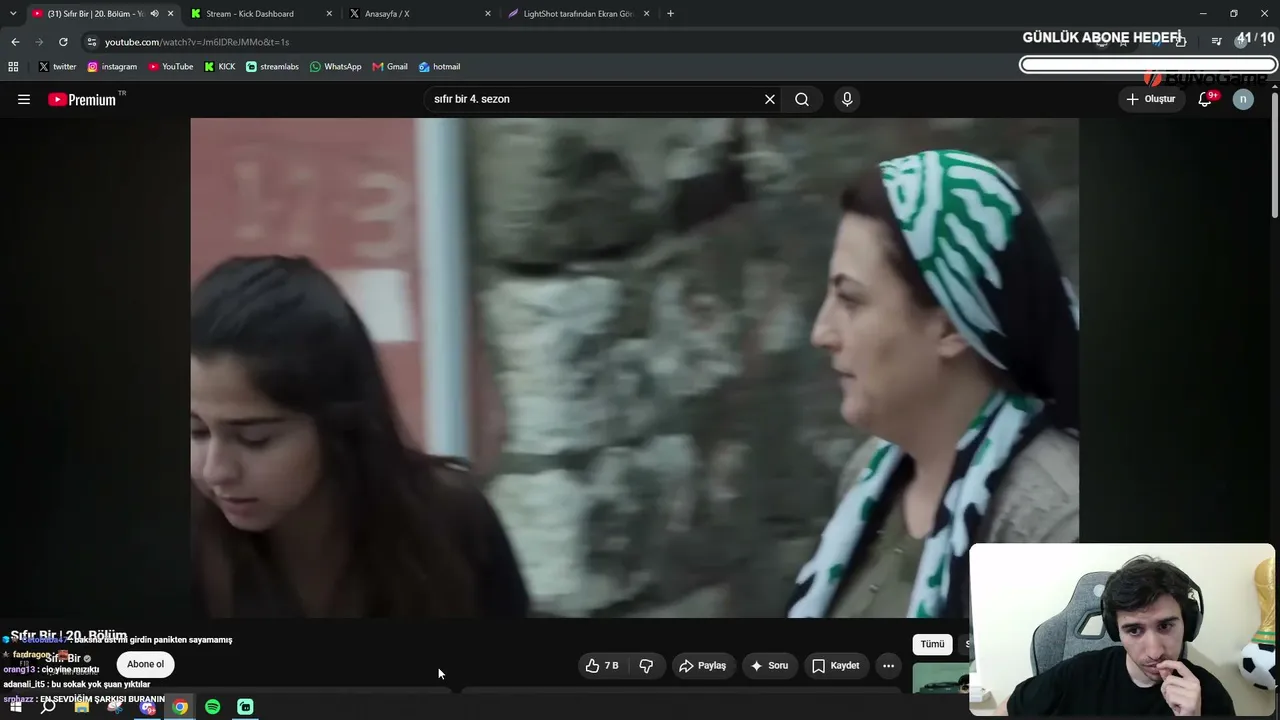The height and width of the screenshot is (720, 1280).
Task: Click the YouTube search magnifier button
Action: coord(802,99)
